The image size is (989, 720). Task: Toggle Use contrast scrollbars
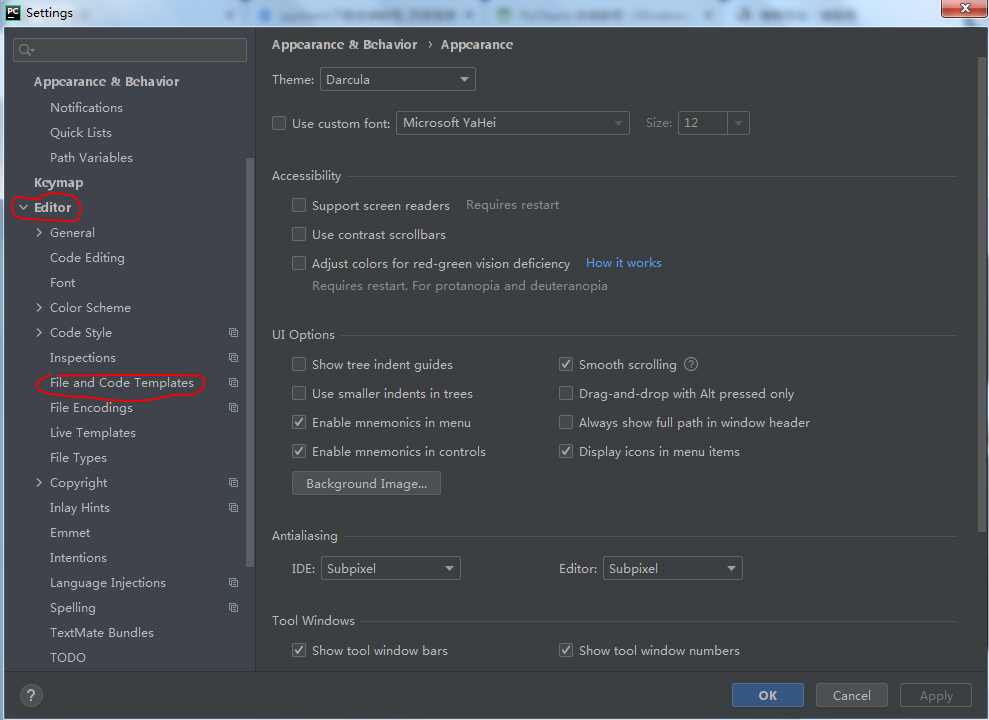299,234
